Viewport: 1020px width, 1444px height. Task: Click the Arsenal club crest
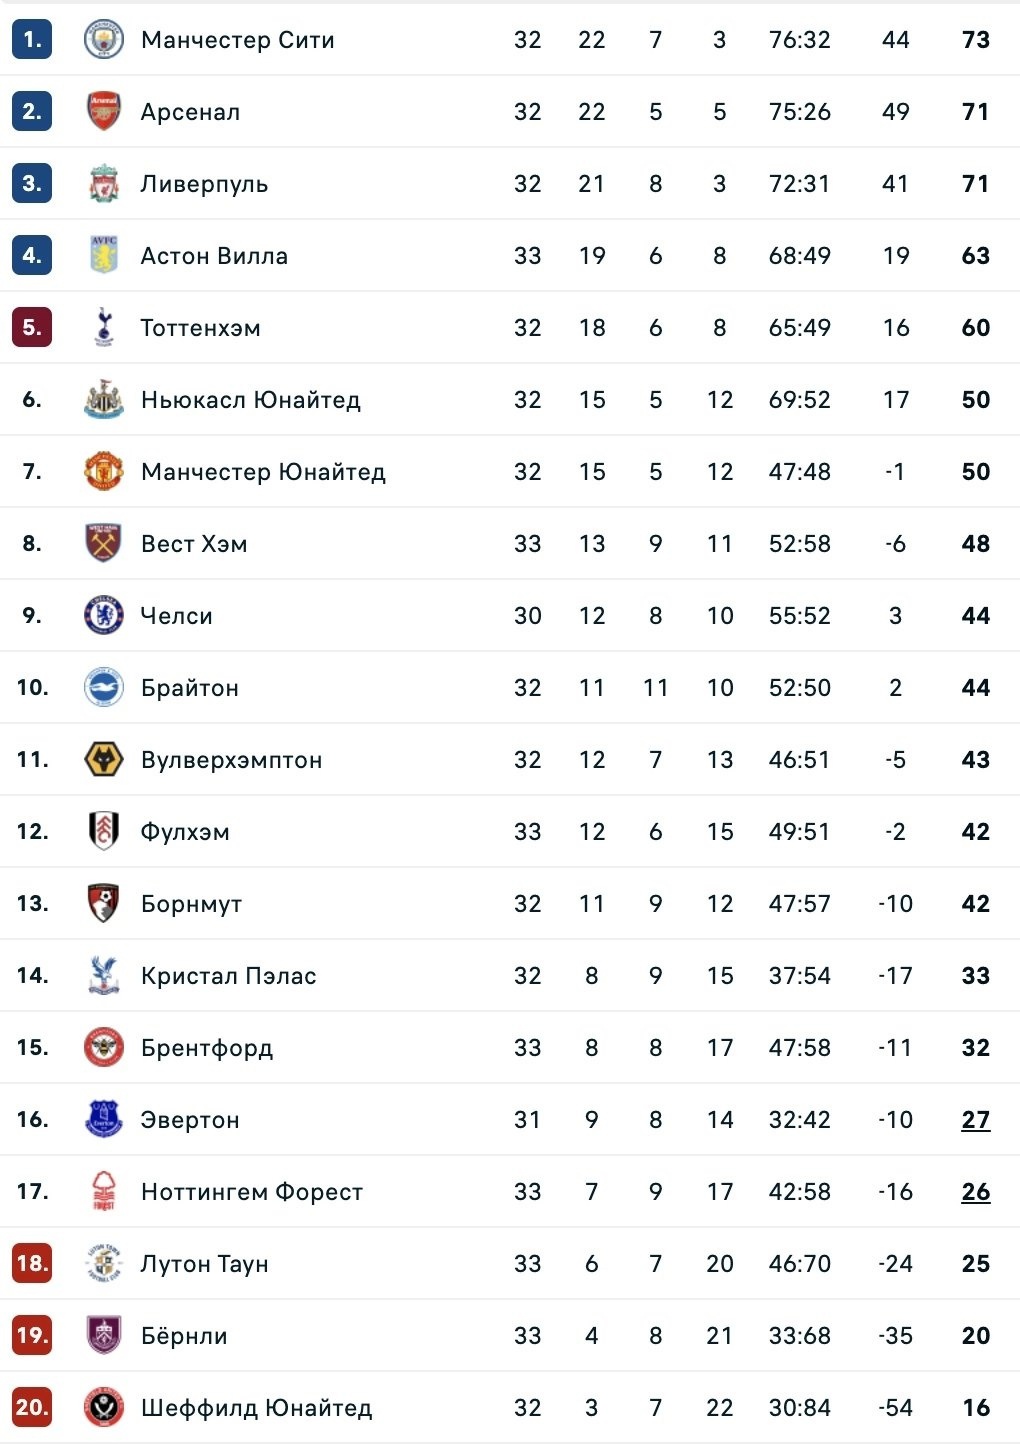point(104,112)
